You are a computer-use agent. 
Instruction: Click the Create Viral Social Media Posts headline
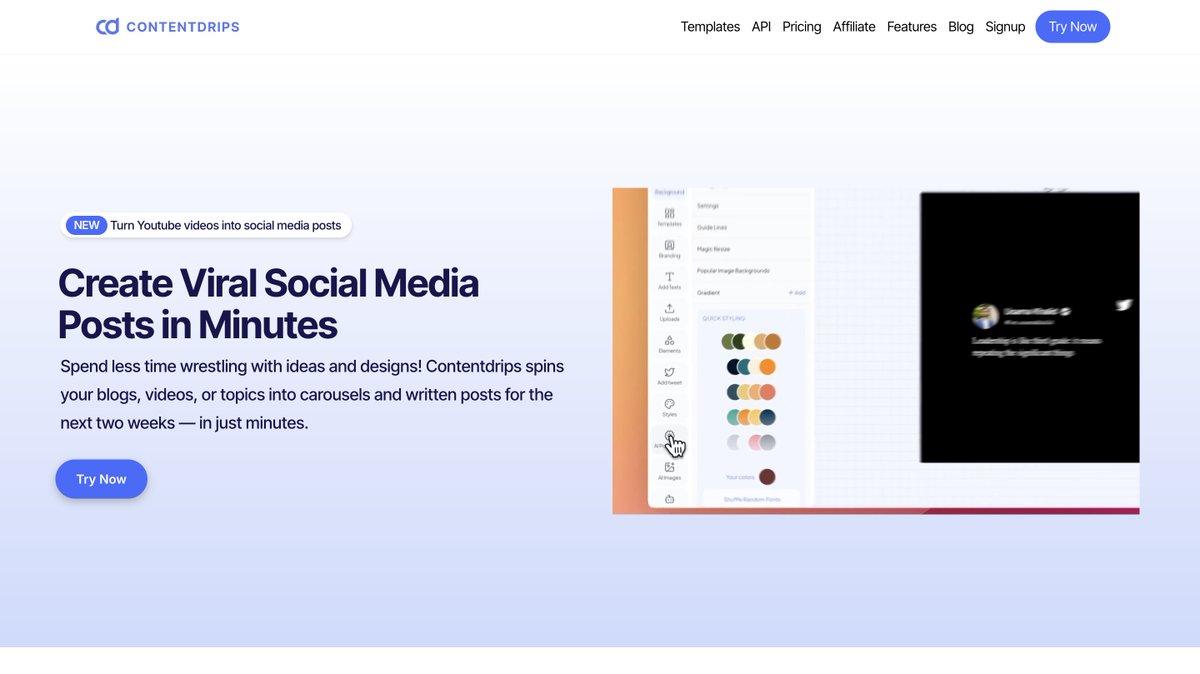(269, 304)
